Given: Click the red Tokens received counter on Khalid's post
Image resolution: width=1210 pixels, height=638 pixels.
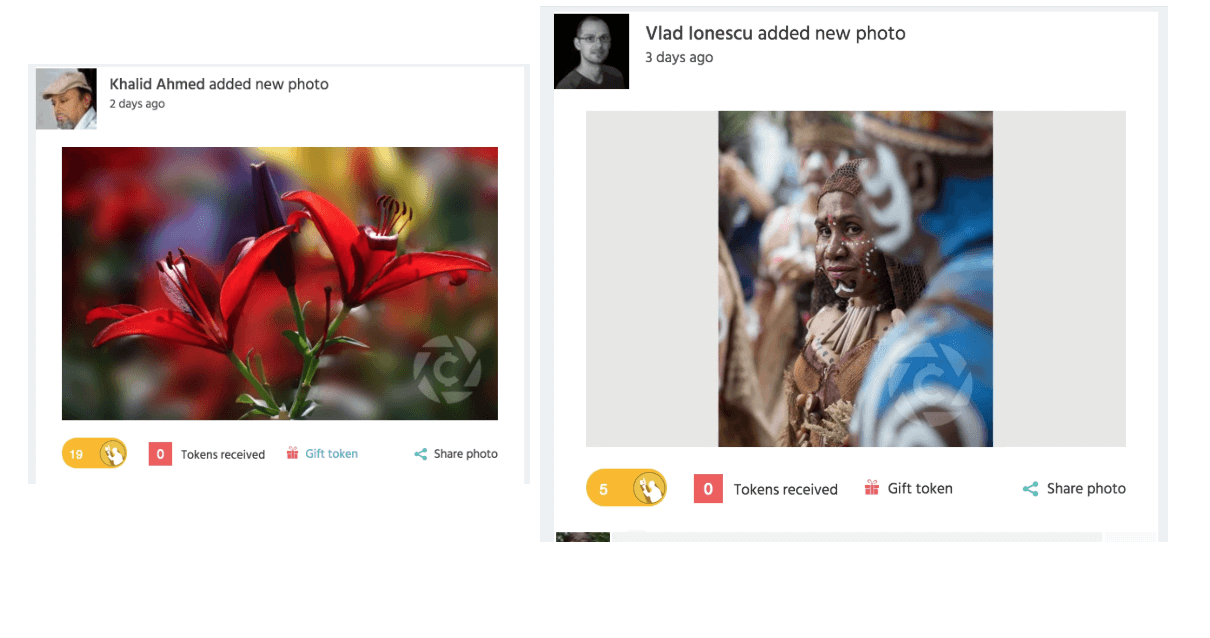Looking at the screenshot, I should [x=160, y=453].
